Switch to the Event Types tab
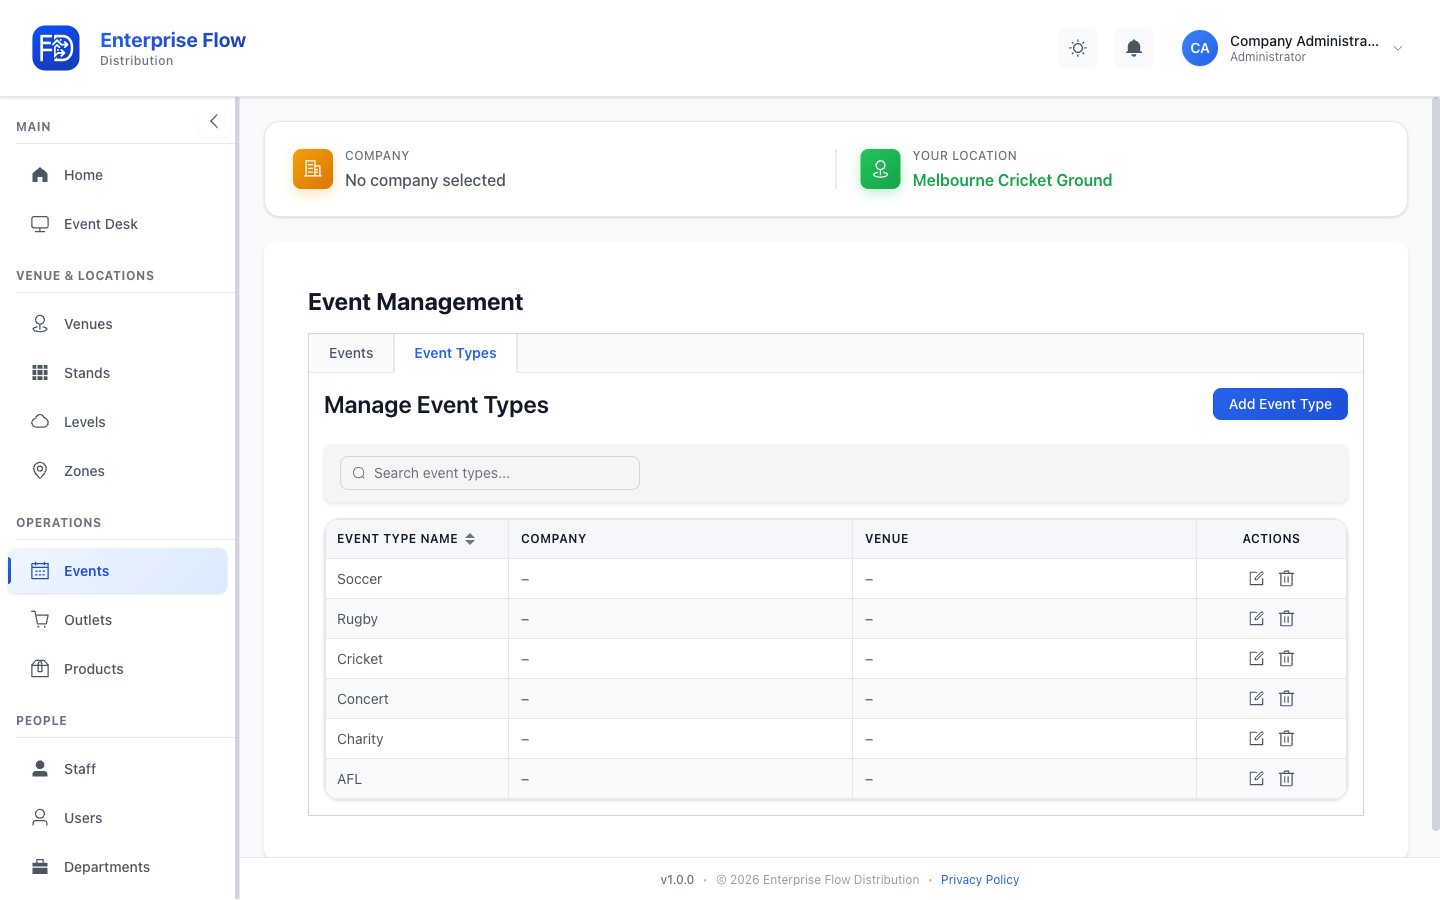Image resolution: width=1440 pixels, height=900 pixels. coord(455,353)
